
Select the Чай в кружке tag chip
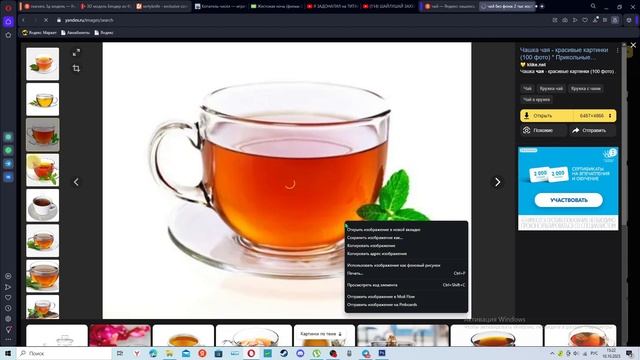[x=536, y=100]
